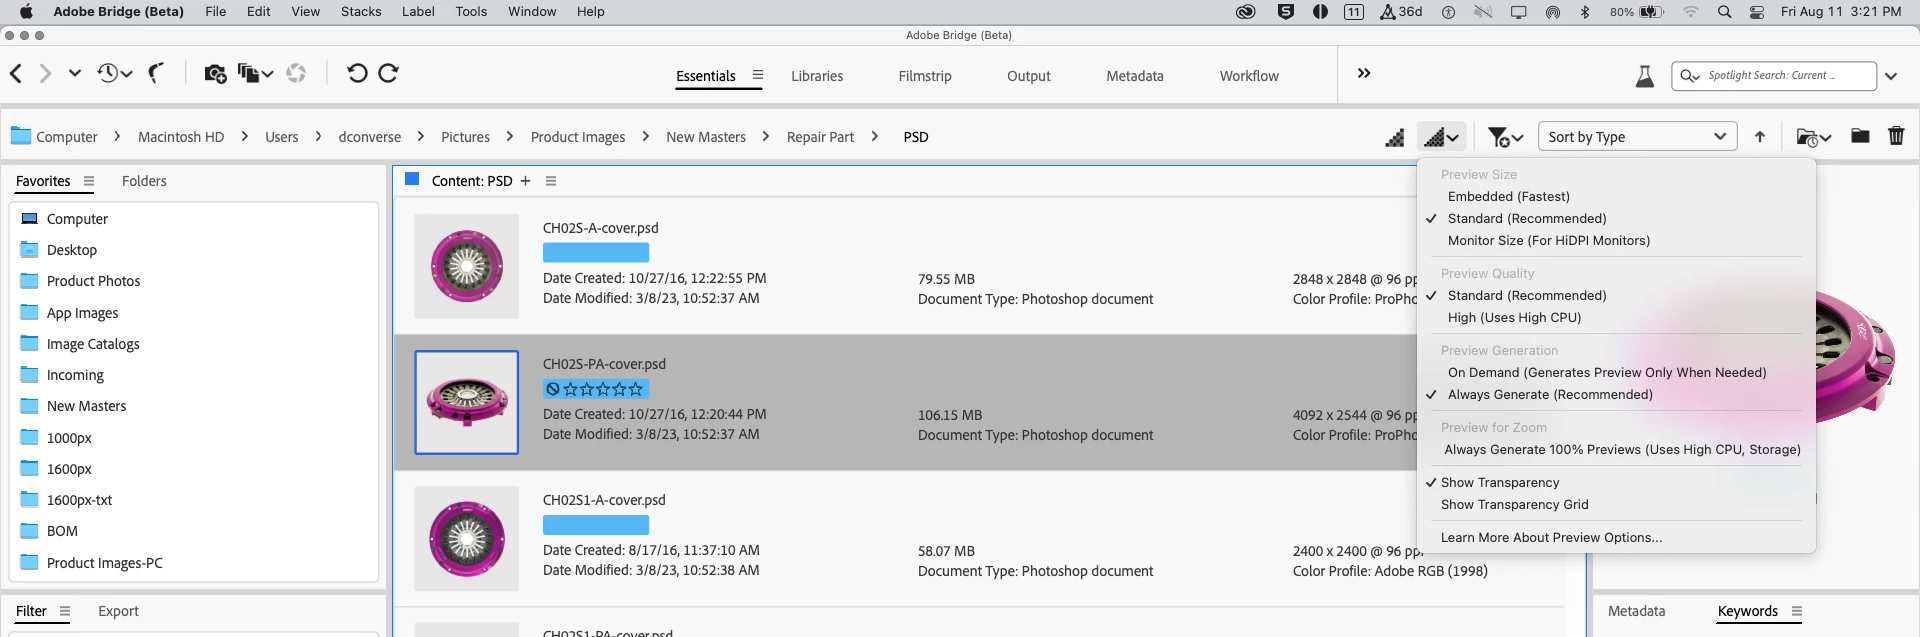
Task: Open macOS Control Center icon
Action: (1757, 12)
